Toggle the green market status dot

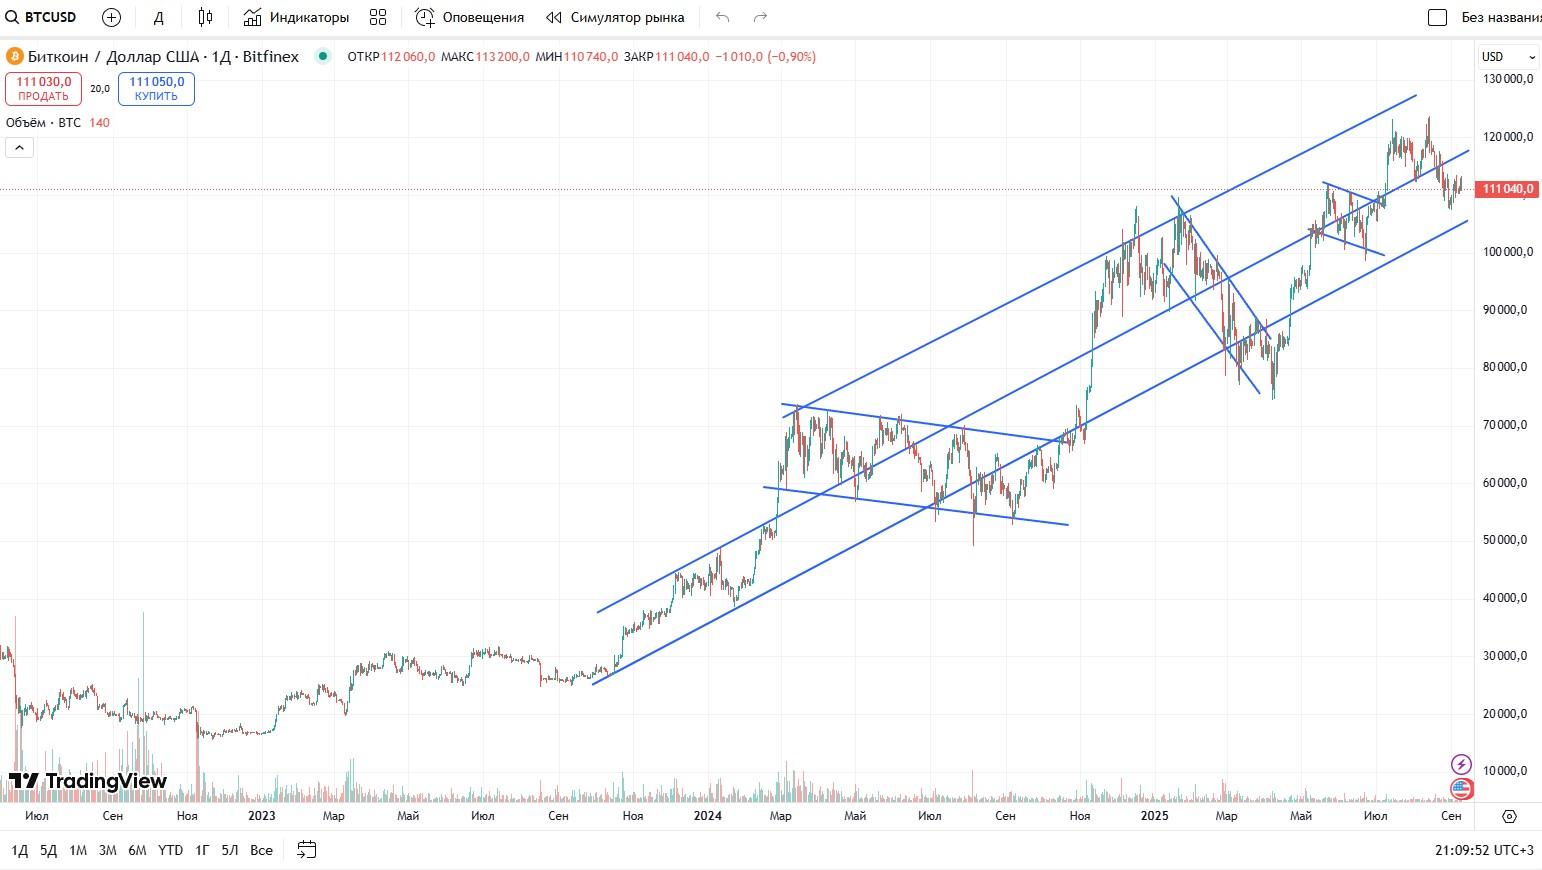click(x=322, y=56)
